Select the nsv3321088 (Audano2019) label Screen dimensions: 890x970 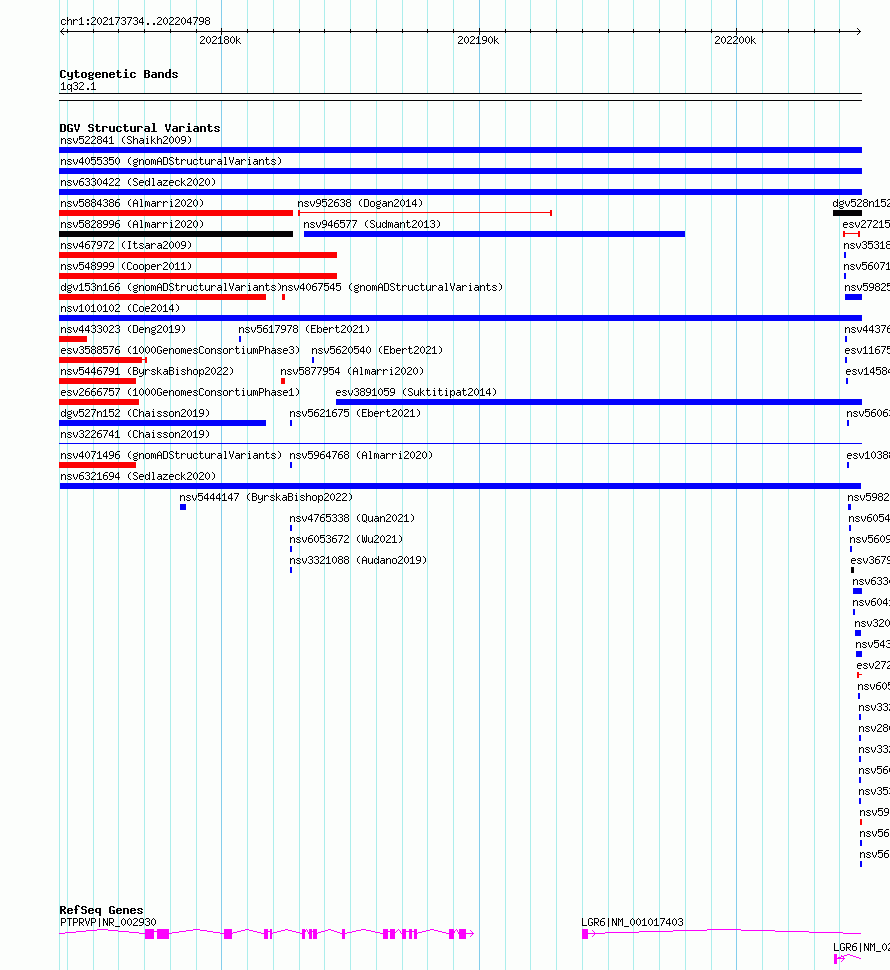tap(358, 561)
